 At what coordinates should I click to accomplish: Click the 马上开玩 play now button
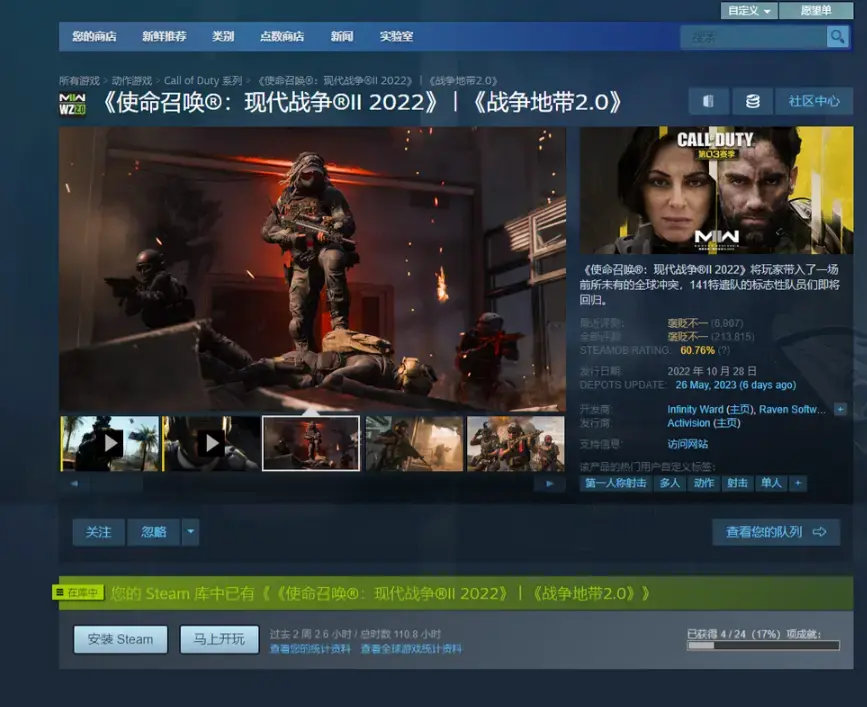pyautogui.click(x=219, y=640)
